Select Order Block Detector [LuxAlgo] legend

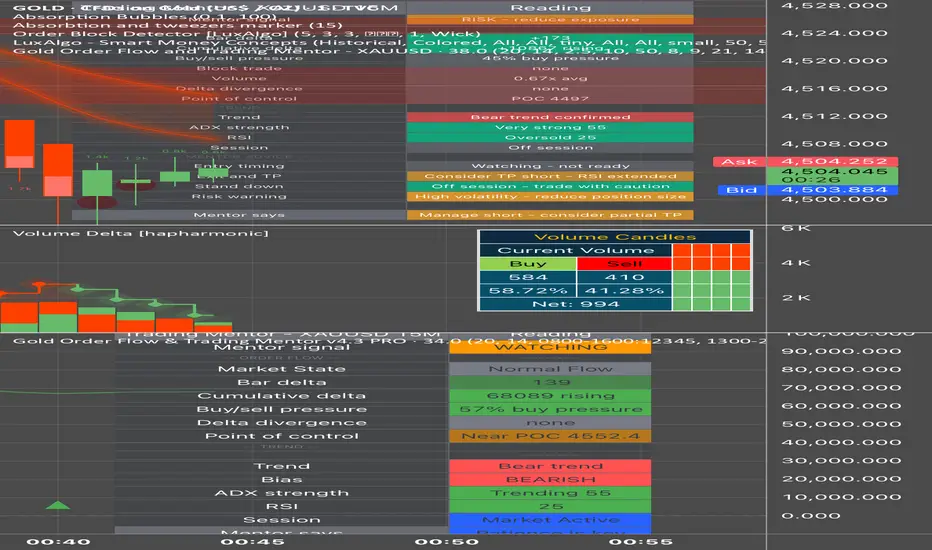pos(246,34)
